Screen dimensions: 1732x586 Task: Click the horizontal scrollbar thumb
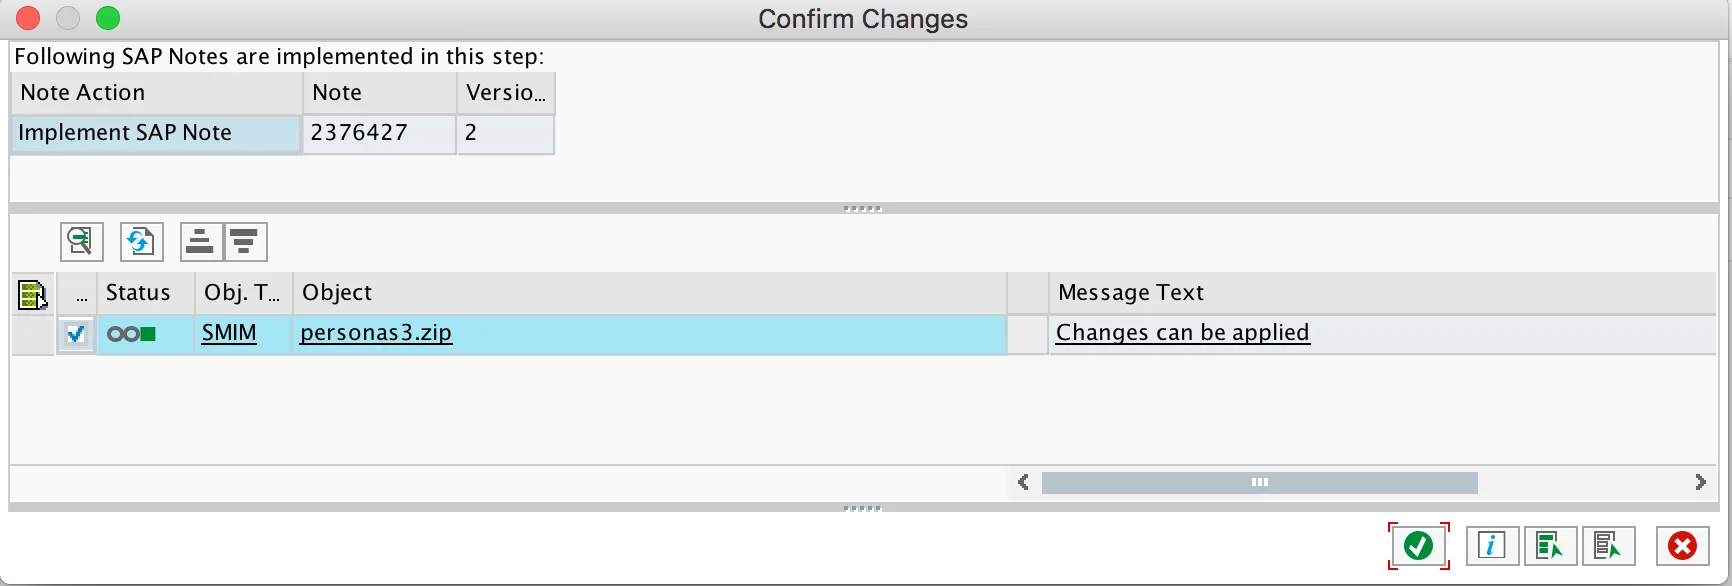(x=1259, y=483)
